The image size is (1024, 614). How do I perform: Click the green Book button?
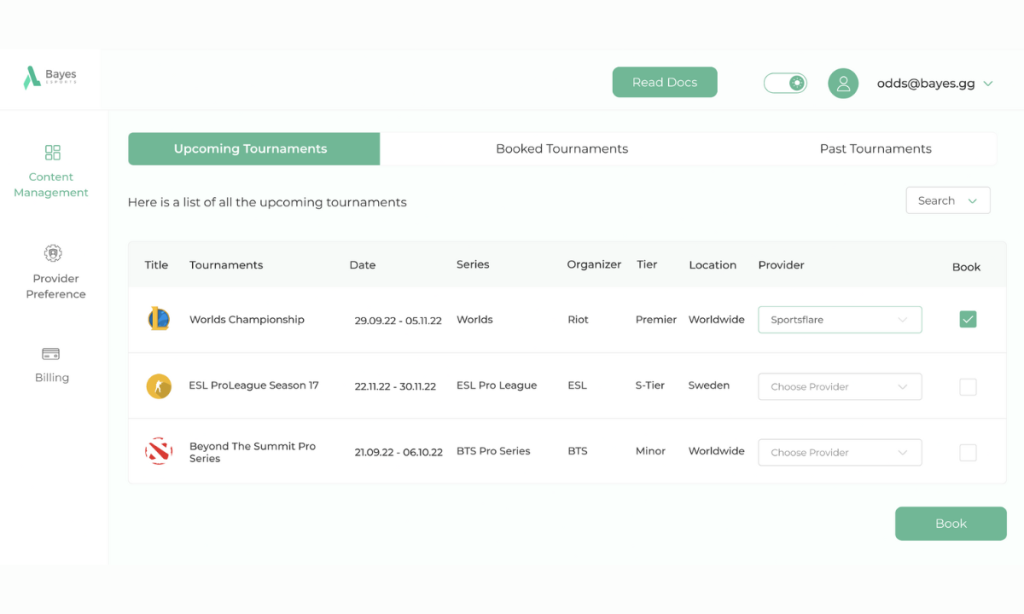point(950,523)
